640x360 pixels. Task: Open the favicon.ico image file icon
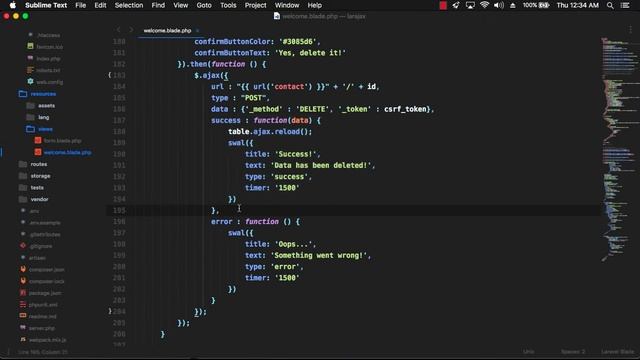coord(30,47)
